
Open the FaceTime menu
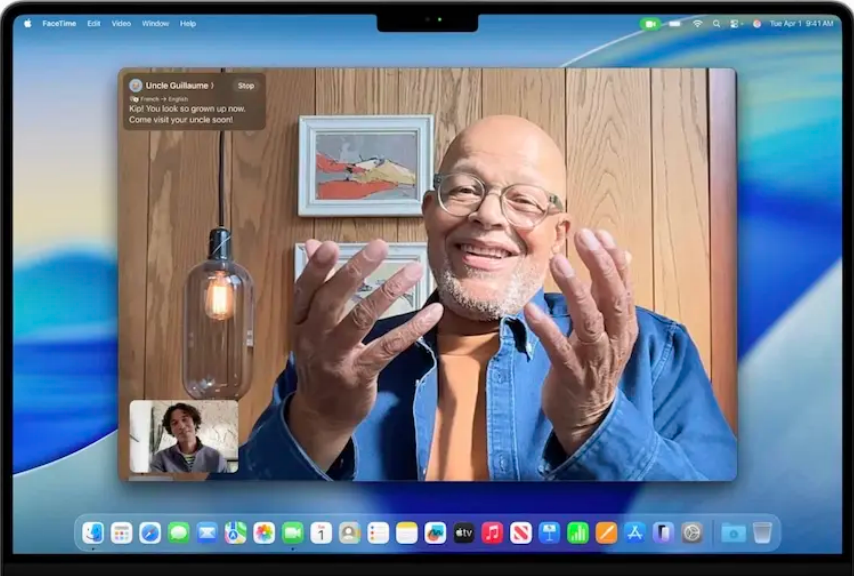tap(59, 23)
